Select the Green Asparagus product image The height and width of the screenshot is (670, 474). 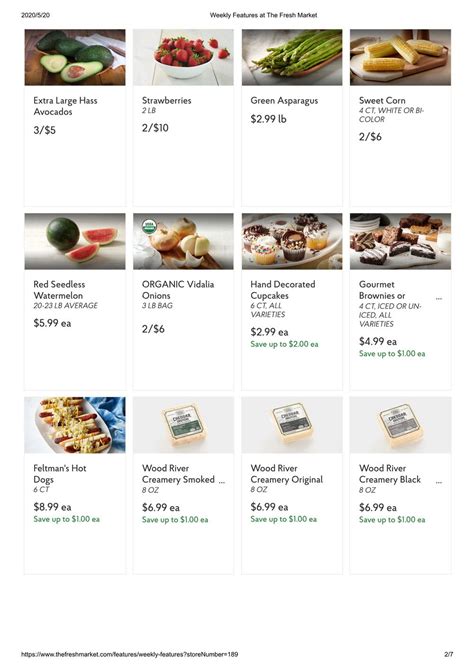[x=292, y=57]
